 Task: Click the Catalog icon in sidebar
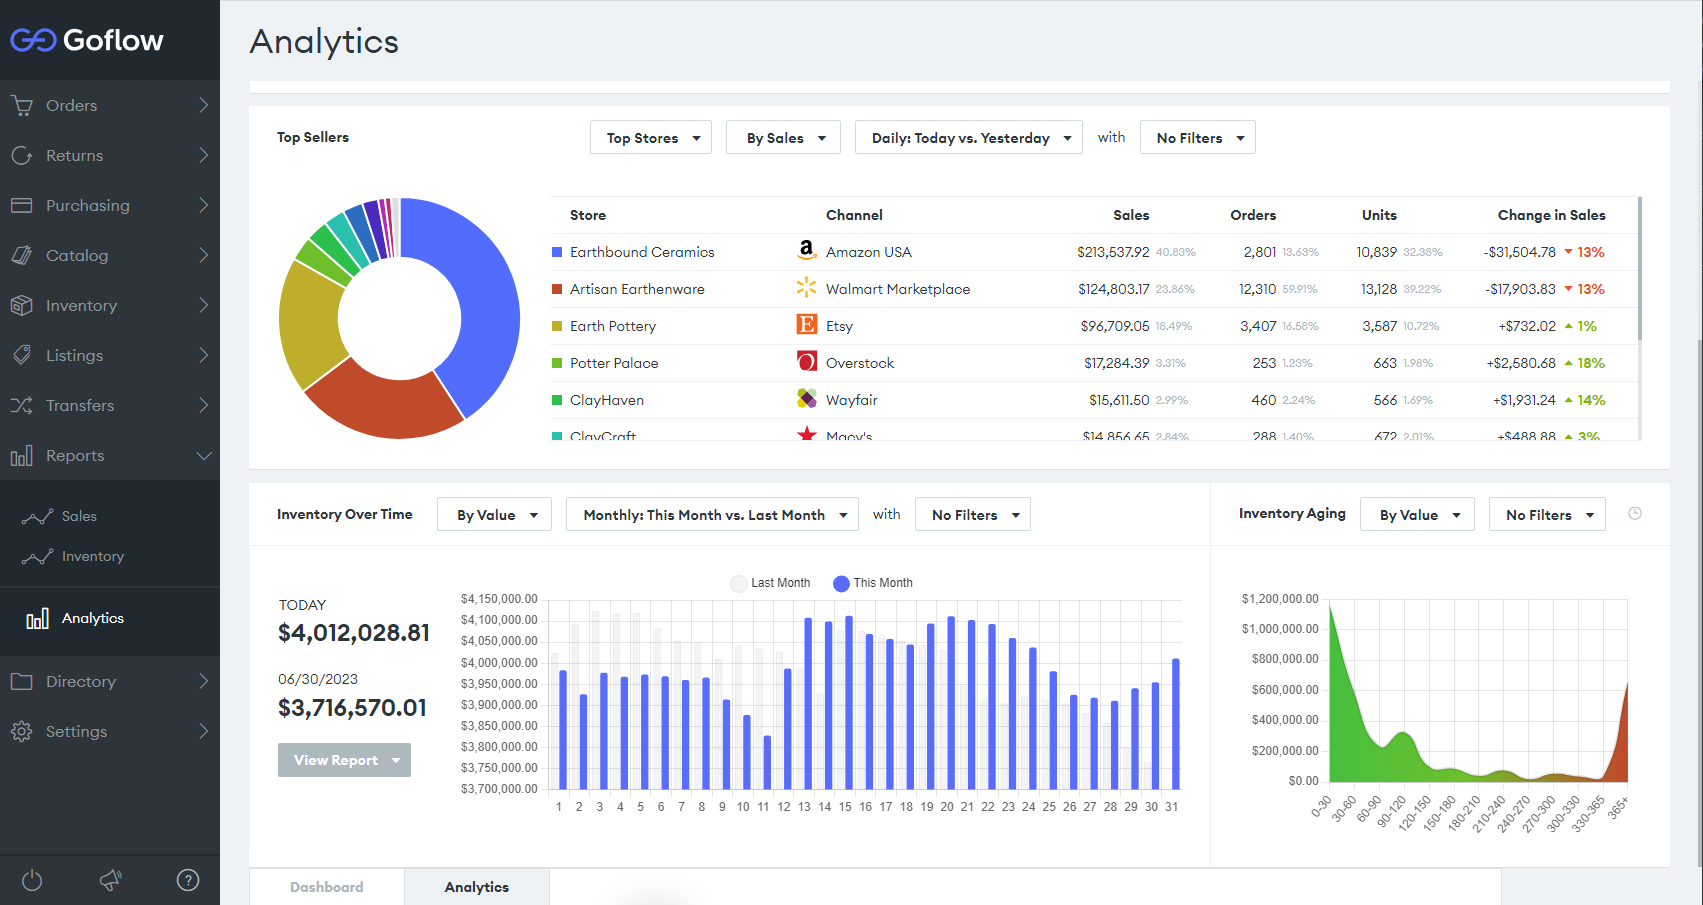pyautogui.click(x=22, y=255)
